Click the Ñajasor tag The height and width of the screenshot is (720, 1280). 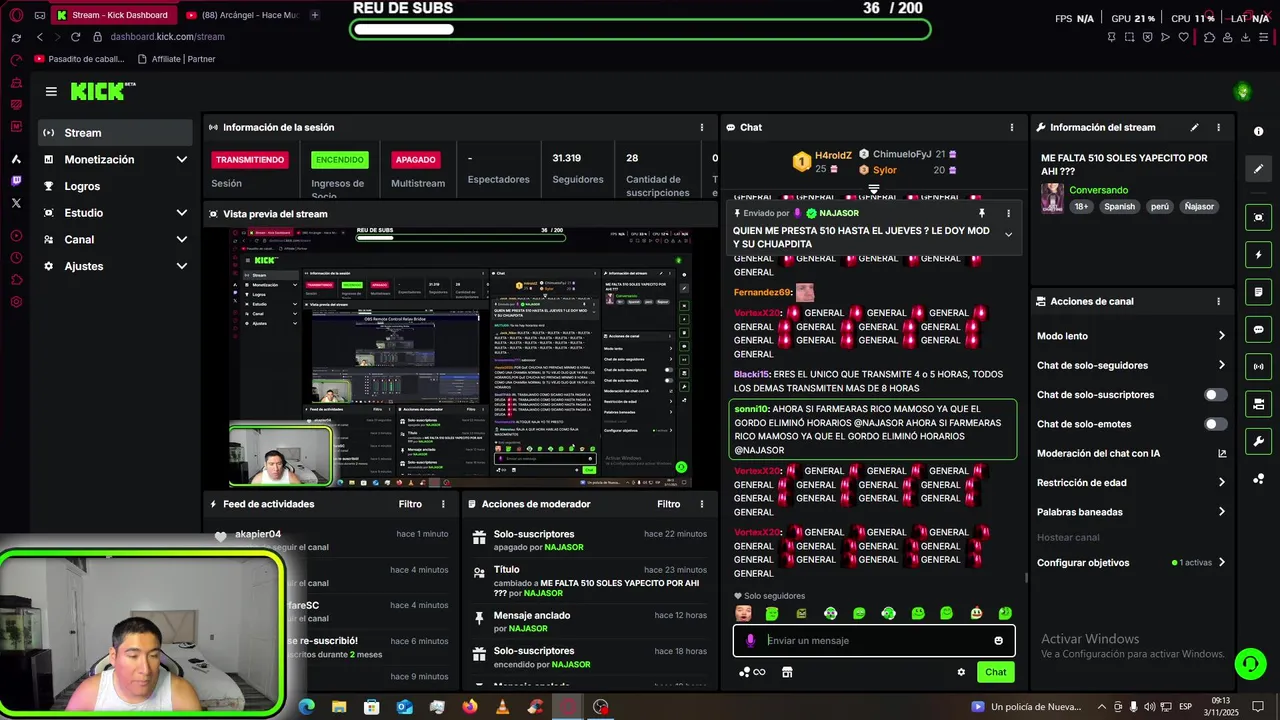coord(1199,207)
